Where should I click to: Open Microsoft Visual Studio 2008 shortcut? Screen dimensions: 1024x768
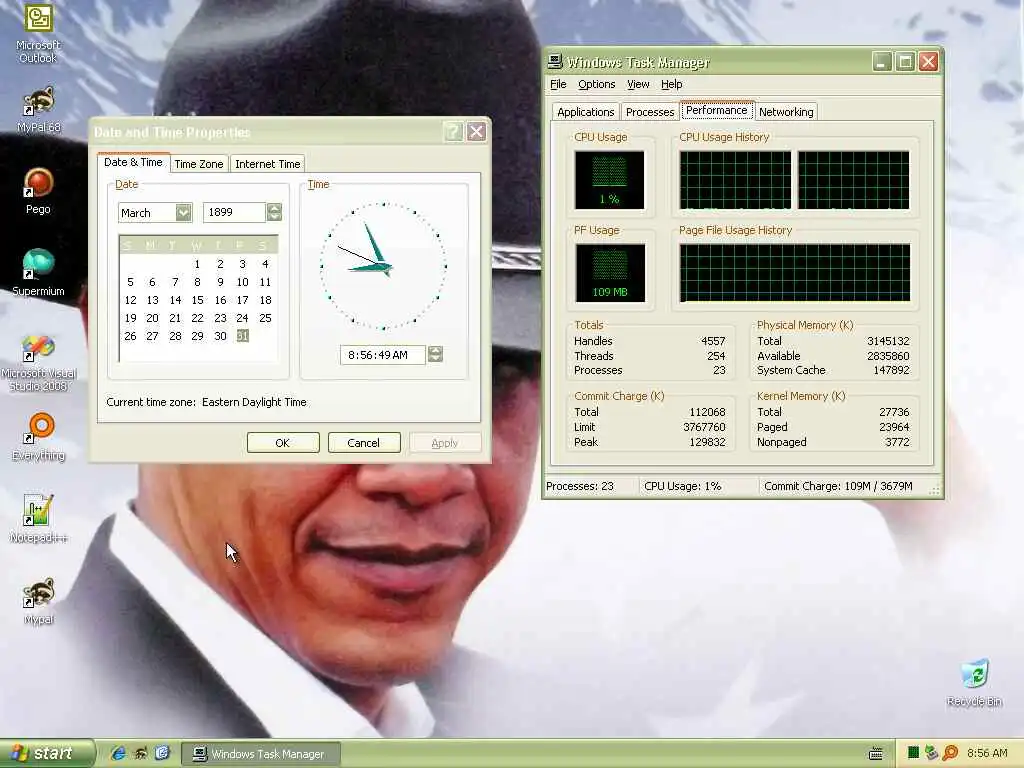click(x=38, y=363)
